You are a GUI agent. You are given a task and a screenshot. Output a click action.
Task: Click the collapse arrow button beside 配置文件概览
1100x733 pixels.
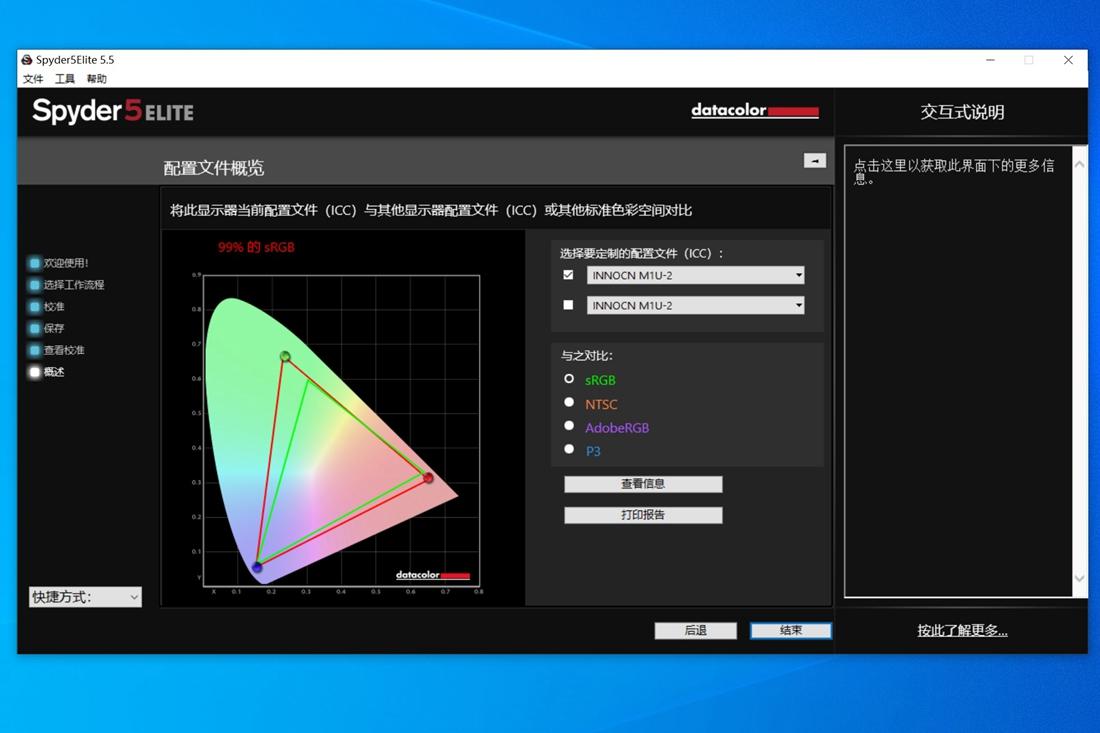tap(814, 161)
